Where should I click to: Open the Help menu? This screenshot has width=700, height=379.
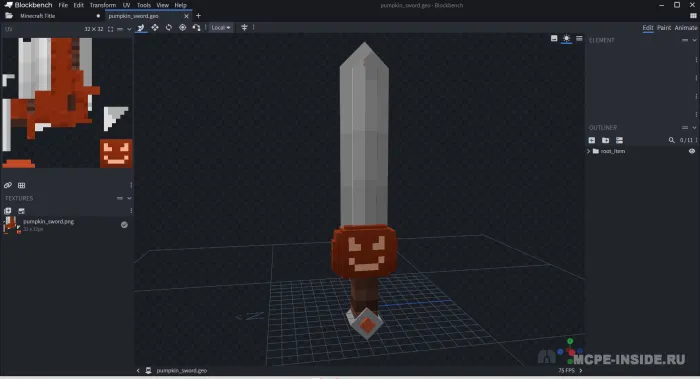(x=180, y=5)
